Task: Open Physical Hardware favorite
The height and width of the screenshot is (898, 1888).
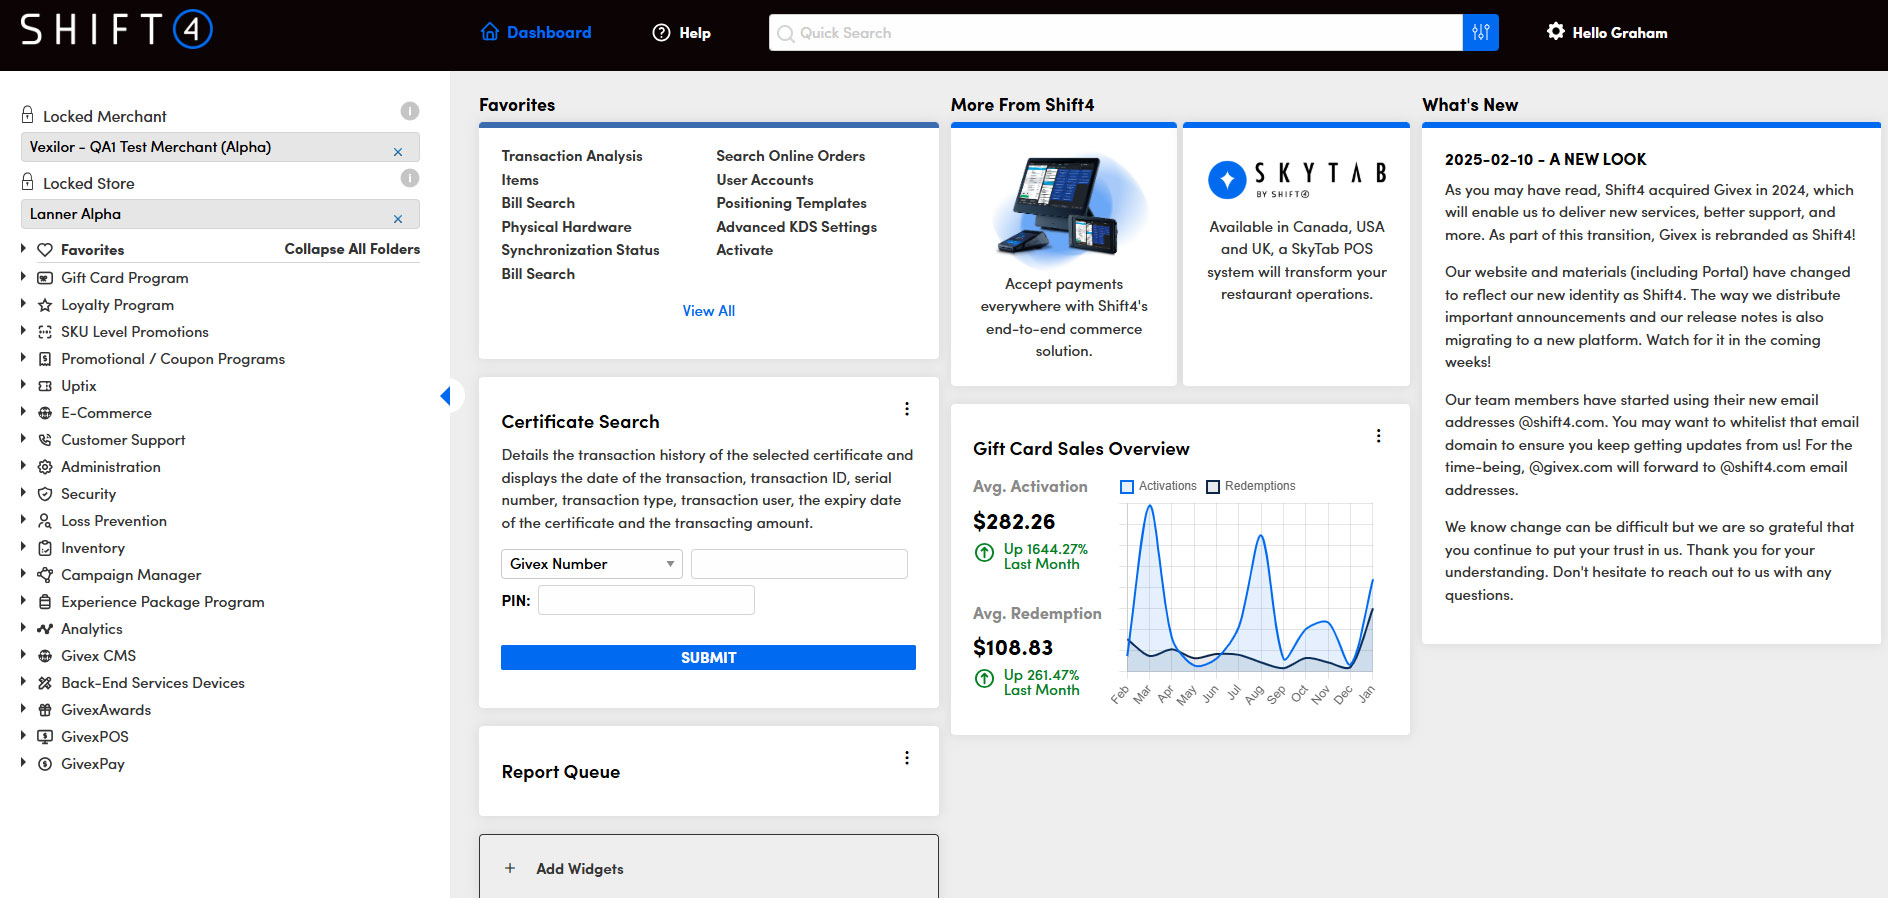Action: pyautogui.click(x=567, y=227)
